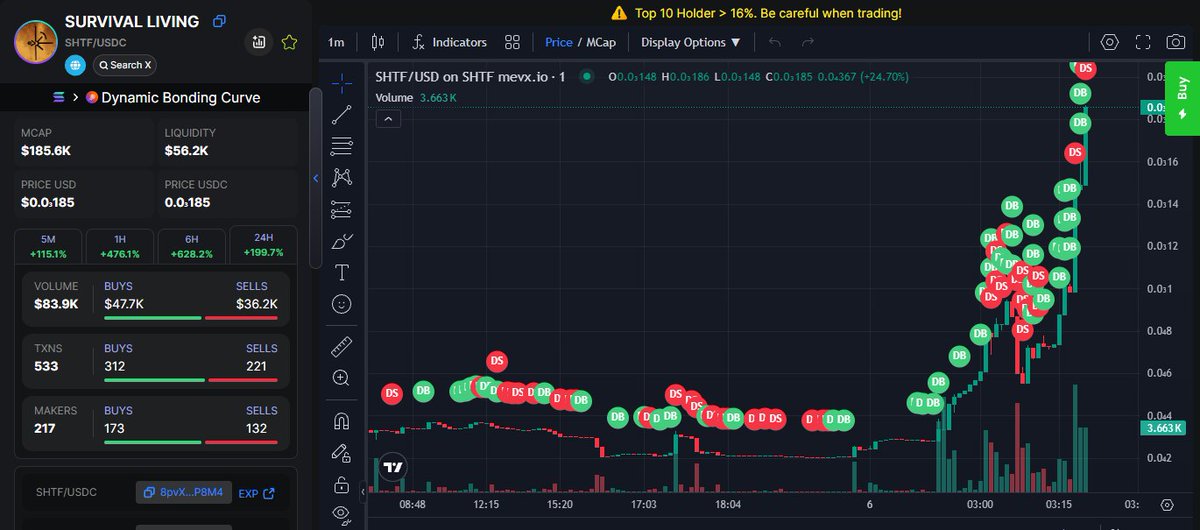Open the token website globe icon
Image resolution: width=1200 pixels, height=530 pixels.
point(75,65)
